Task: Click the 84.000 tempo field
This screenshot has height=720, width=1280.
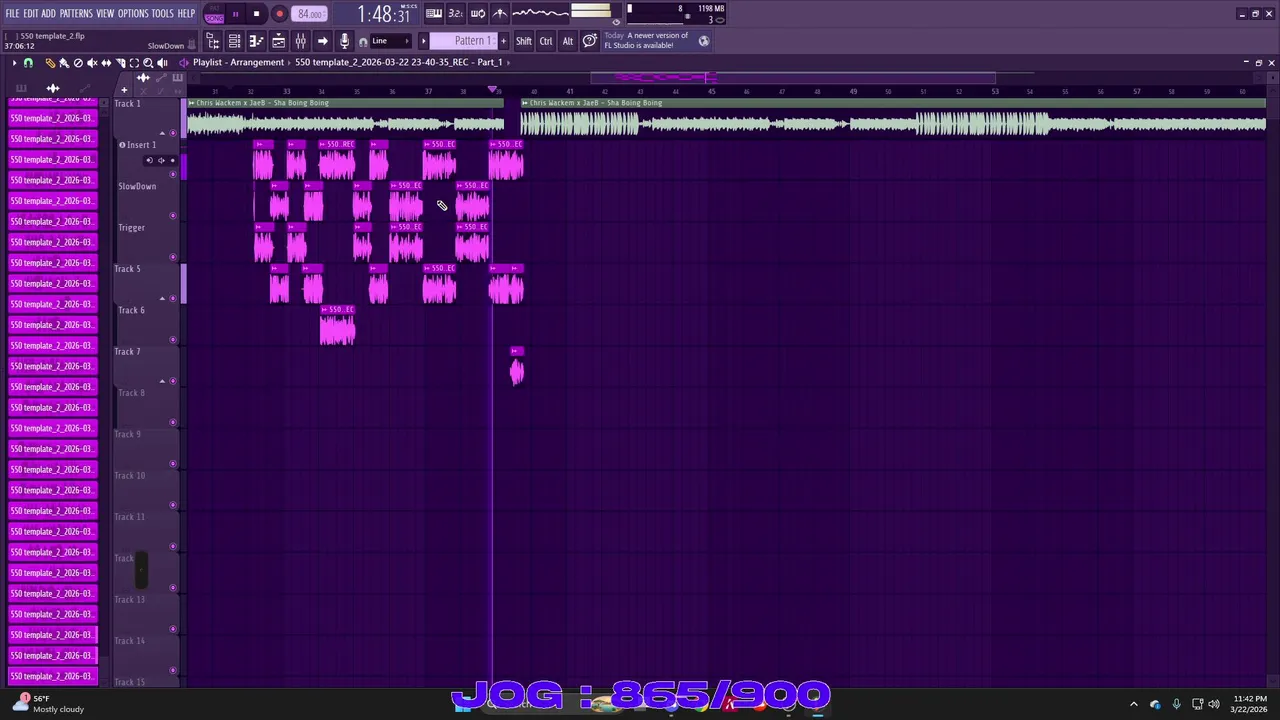Action: coord(310,14)
